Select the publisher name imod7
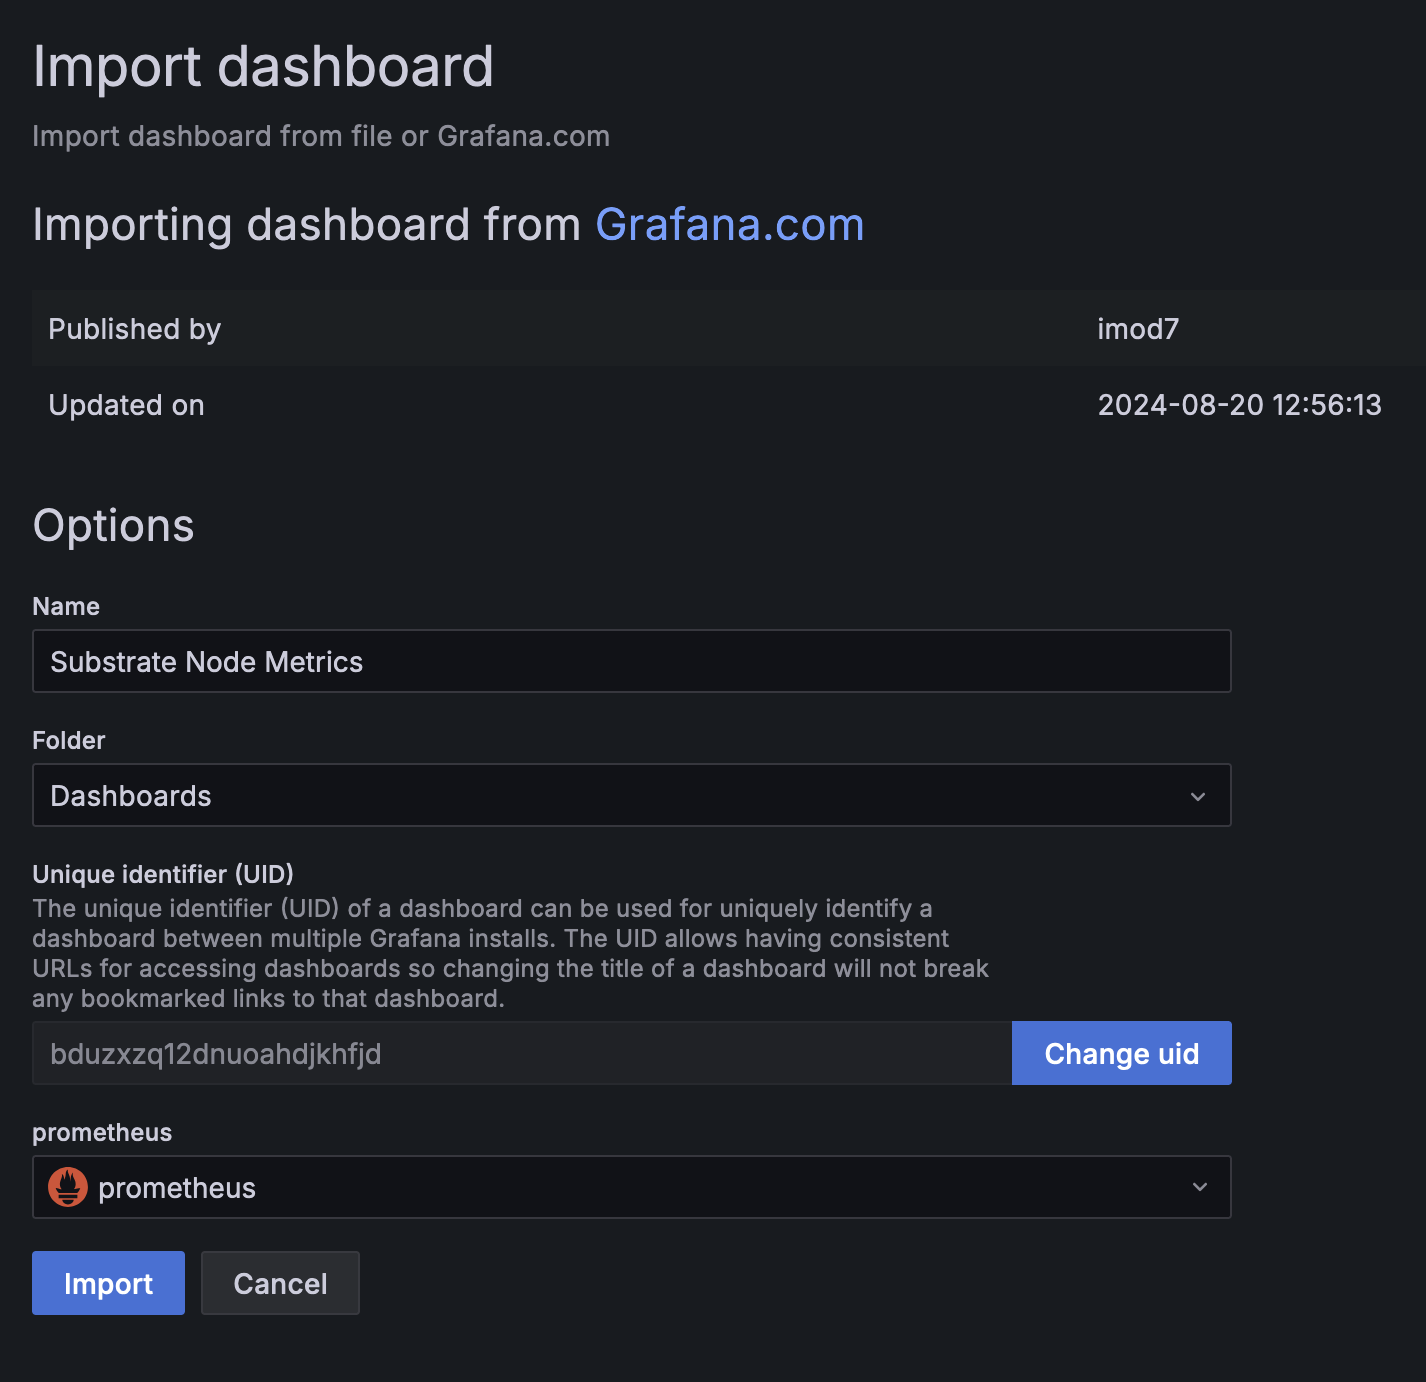This screenshot has height=1382, width=1426. click(x=1138, y=329)
